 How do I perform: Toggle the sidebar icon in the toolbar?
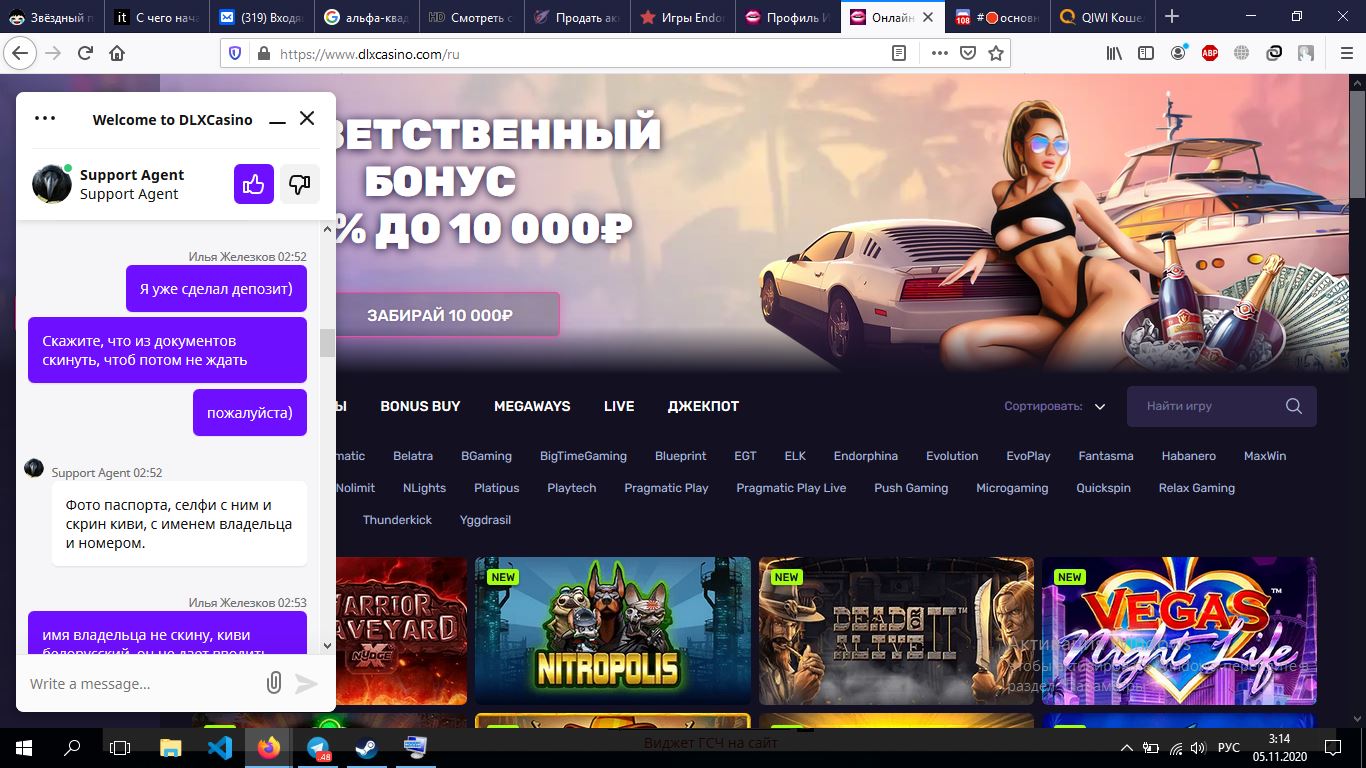(1145, 53)
